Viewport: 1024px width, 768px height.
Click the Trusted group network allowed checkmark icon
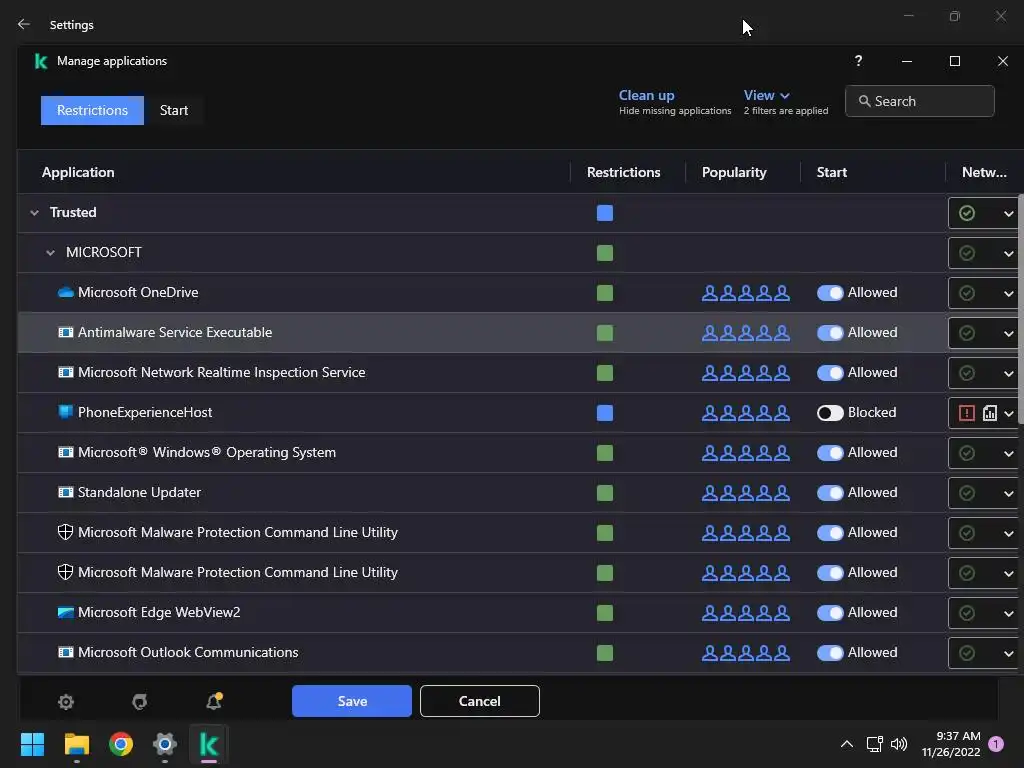(967, 213)
